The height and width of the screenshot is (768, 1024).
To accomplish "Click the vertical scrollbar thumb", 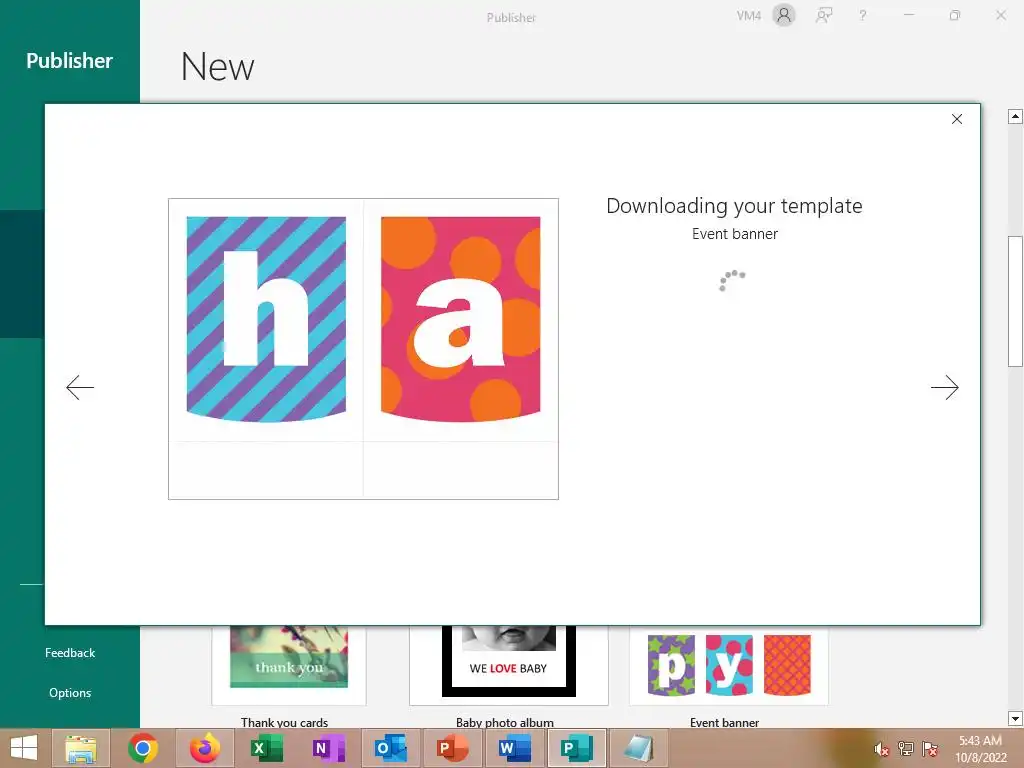I will point(1015,302).
